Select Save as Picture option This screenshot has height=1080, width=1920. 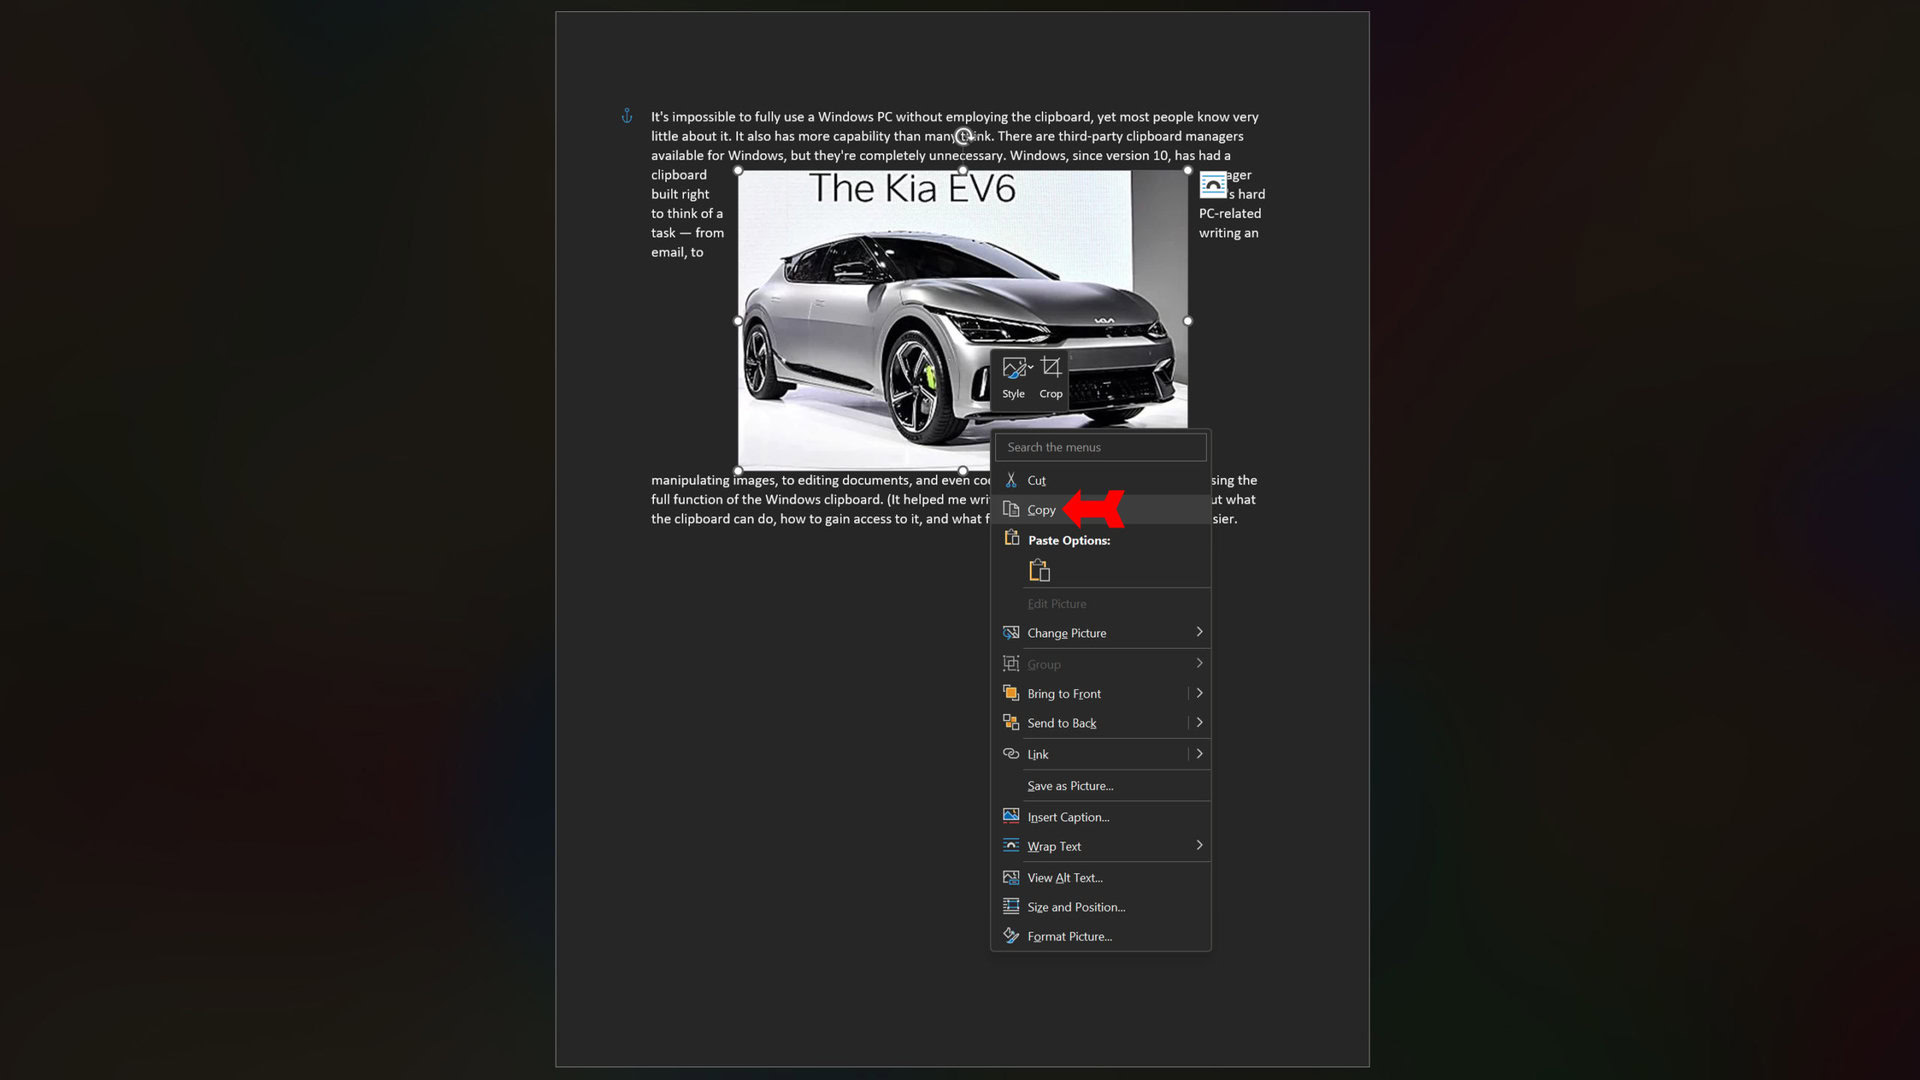pyautogui.click(x=1069, y=785)
